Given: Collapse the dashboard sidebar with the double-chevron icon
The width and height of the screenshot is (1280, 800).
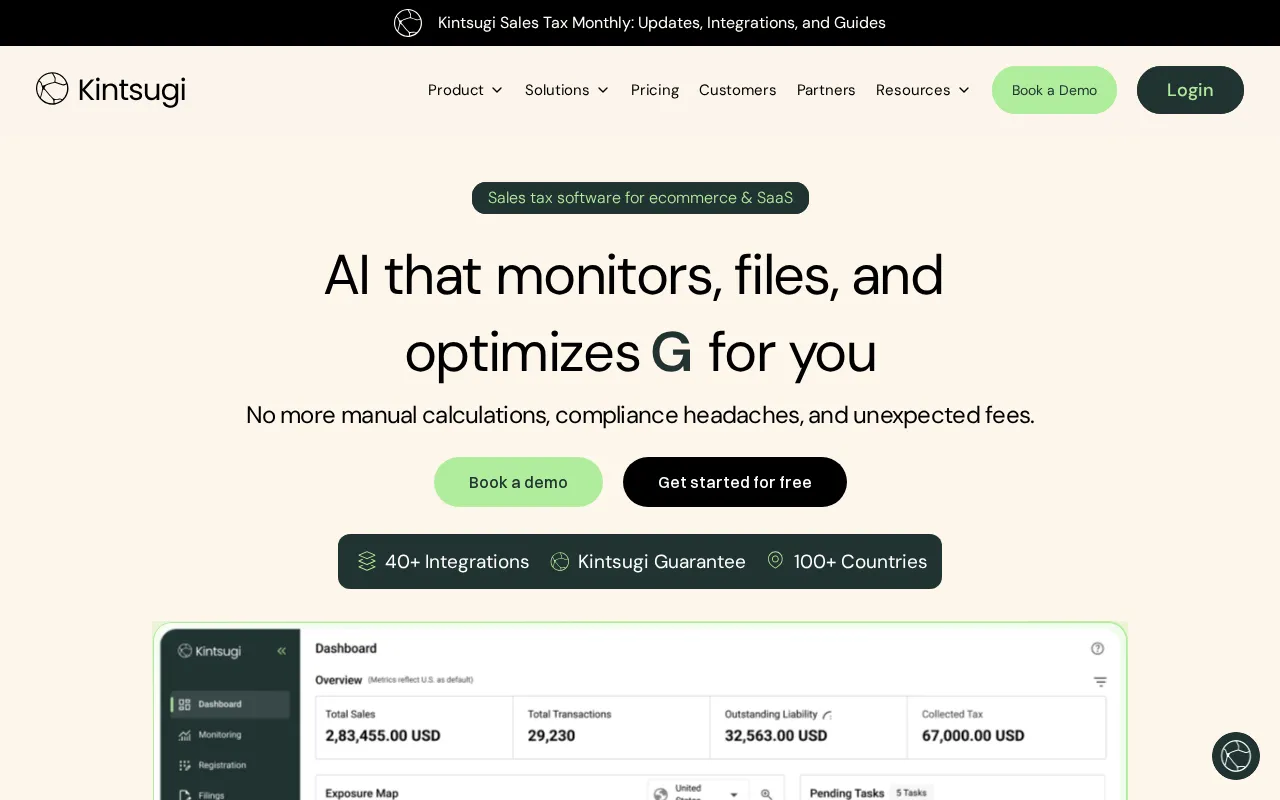Looking at the screenshot, I should click(x=282, y=651).
